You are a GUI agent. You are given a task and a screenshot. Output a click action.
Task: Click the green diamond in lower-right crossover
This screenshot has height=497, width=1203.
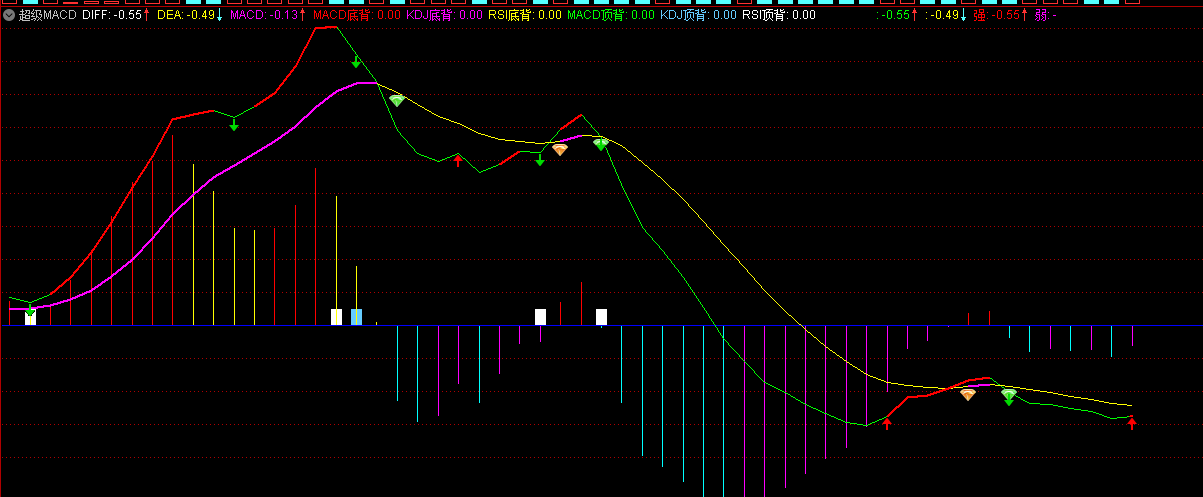point(1009,394)
